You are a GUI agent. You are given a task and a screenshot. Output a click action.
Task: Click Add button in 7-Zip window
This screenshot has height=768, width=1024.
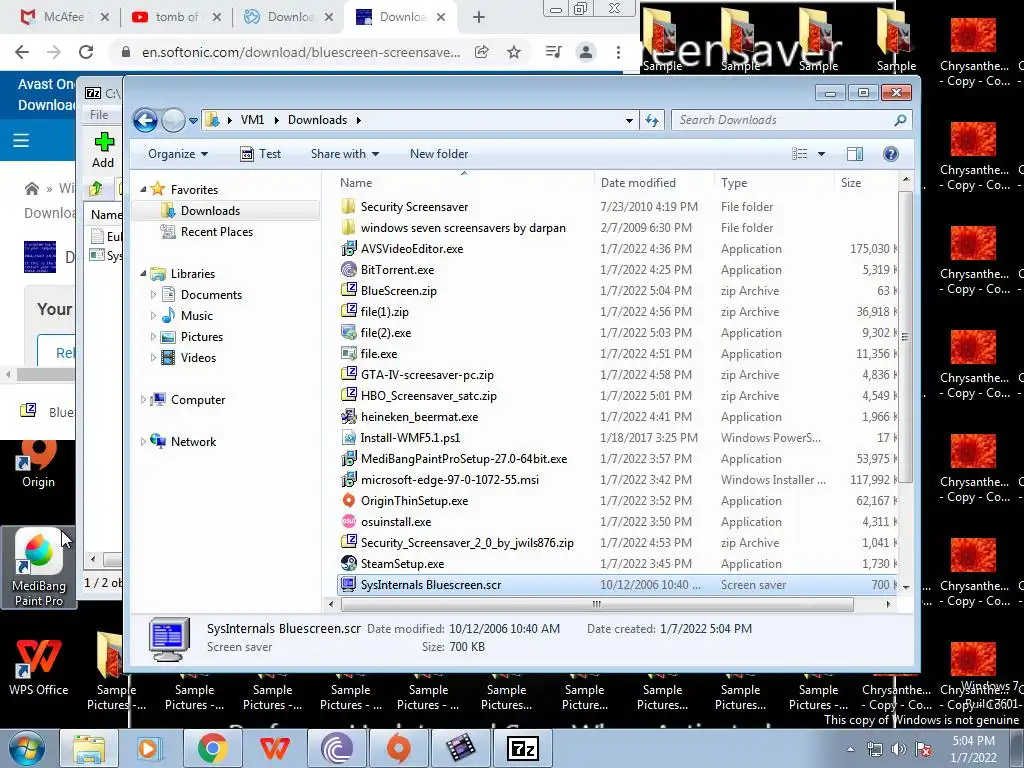(x=103, y=150)
